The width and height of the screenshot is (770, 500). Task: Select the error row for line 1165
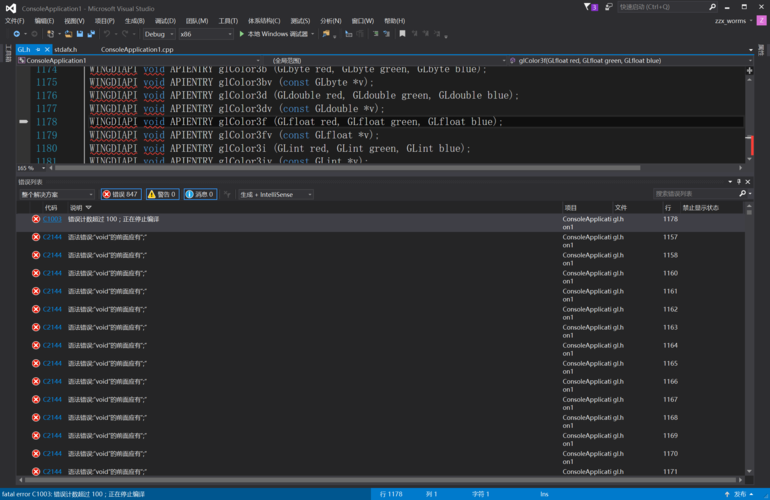tap(381, 367)
